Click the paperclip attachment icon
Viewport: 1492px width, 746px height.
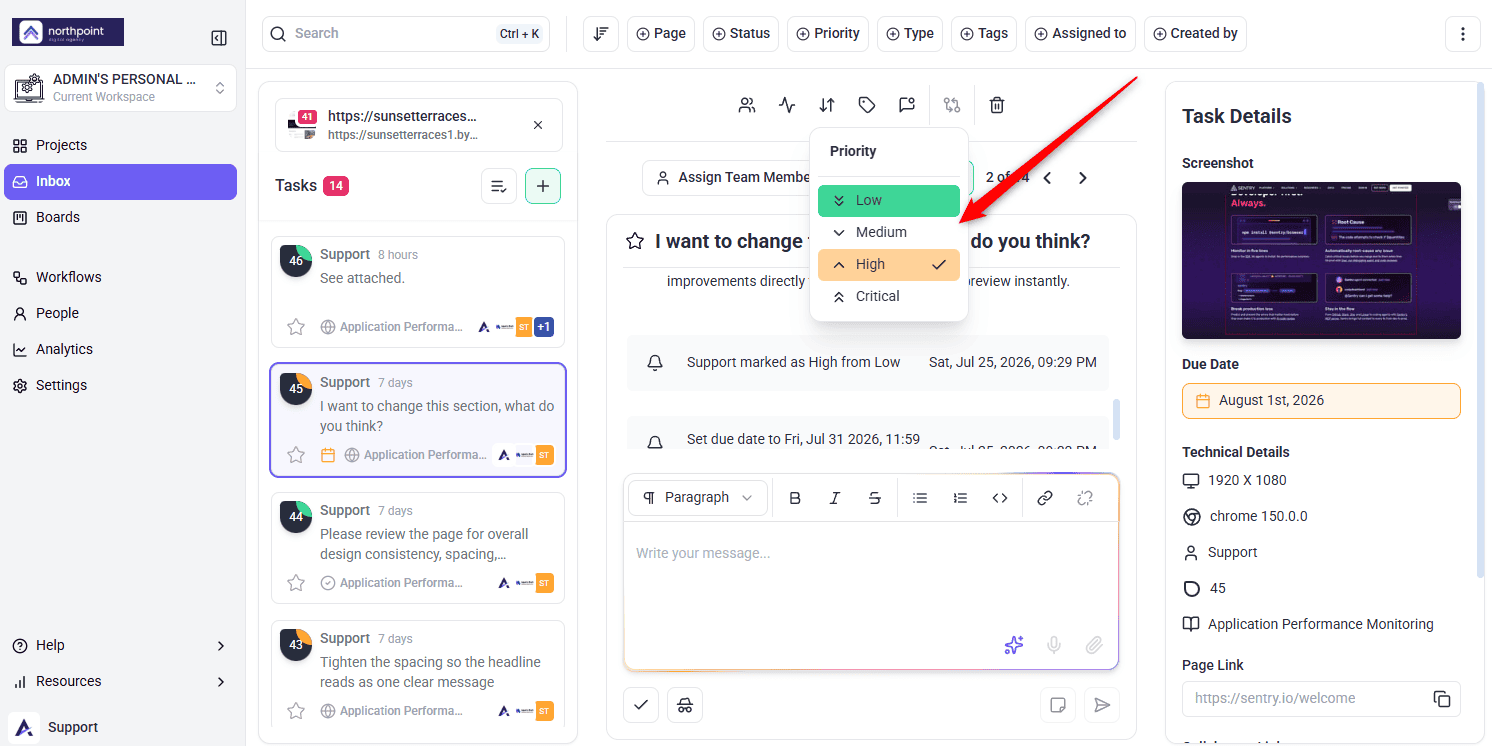tap(1094, 645)
